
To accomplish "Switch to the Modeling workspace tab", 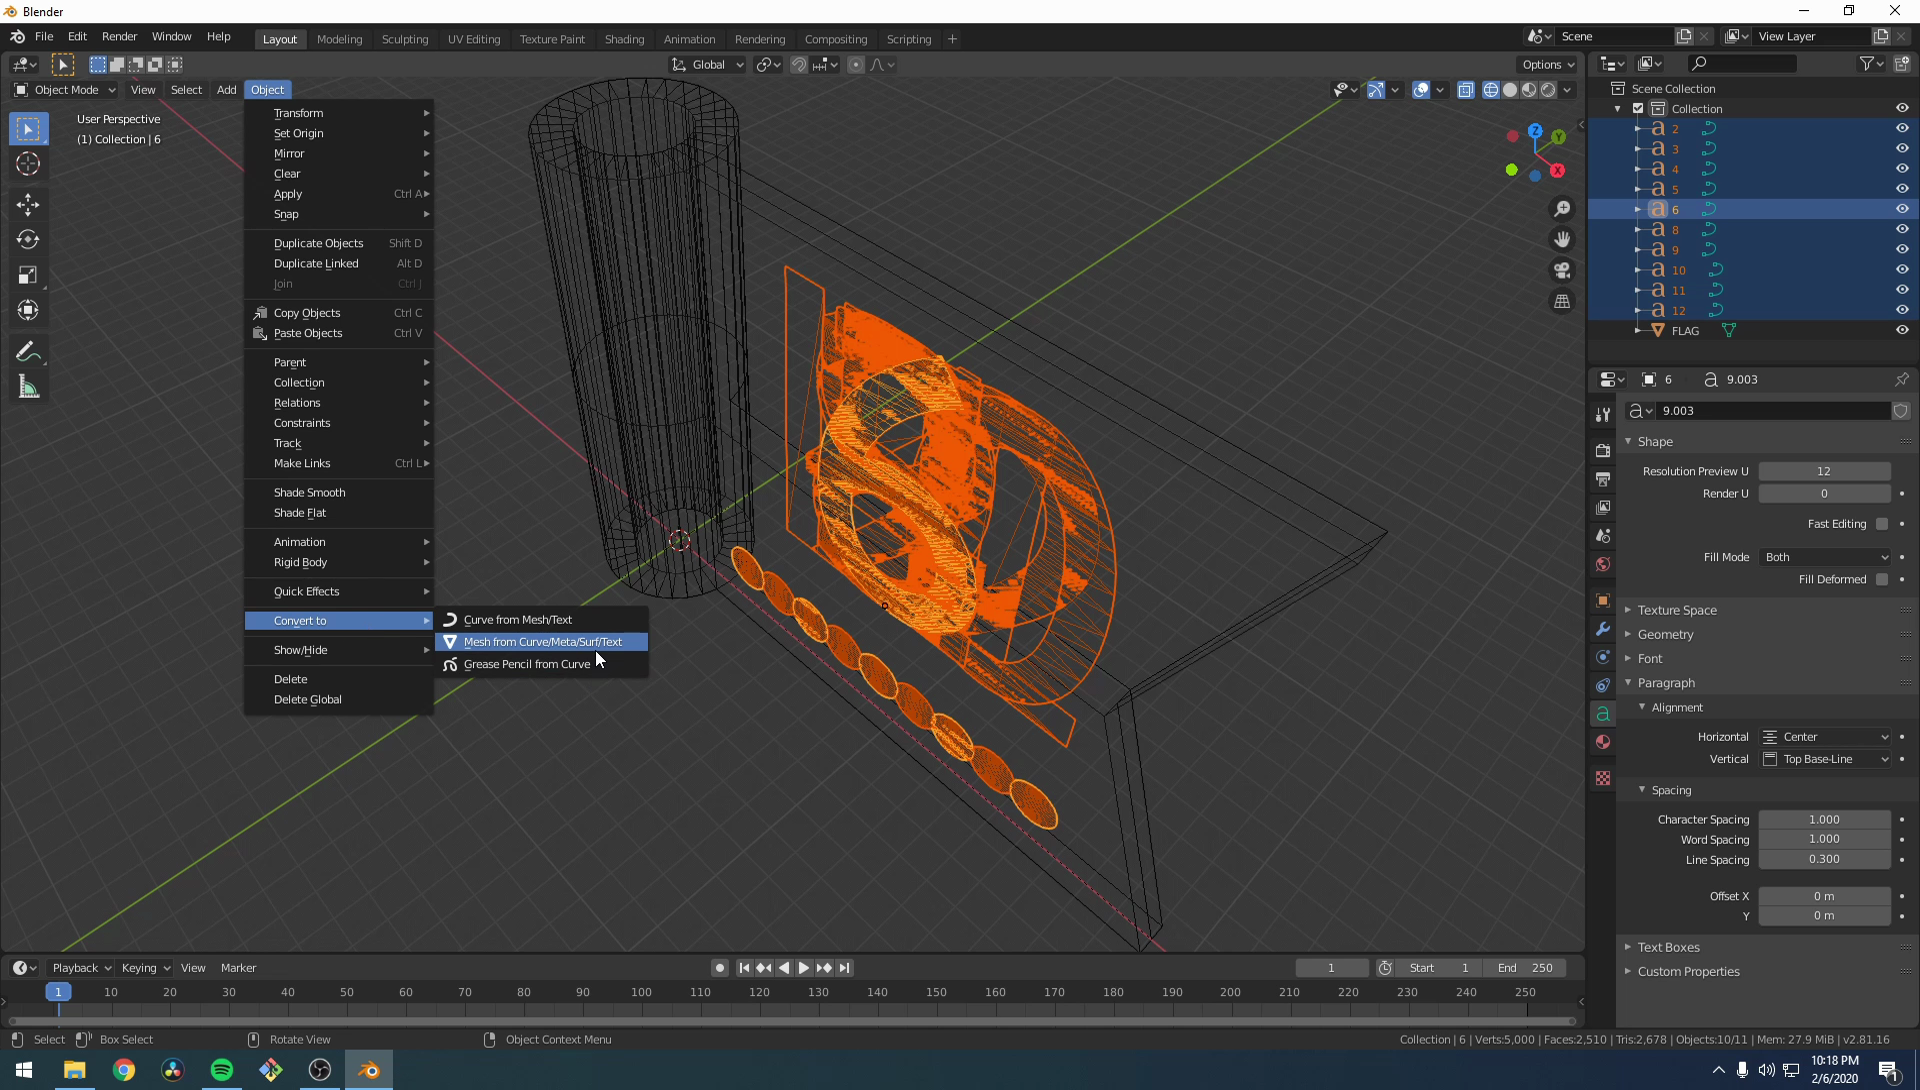I will pos(339,40).
